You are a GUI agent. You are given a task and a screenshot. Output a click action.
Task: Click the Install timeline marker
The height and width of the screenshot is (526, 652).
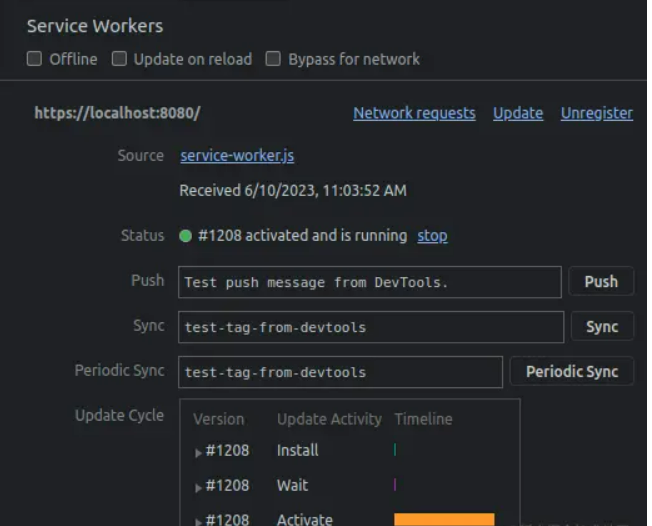point(395,449)
